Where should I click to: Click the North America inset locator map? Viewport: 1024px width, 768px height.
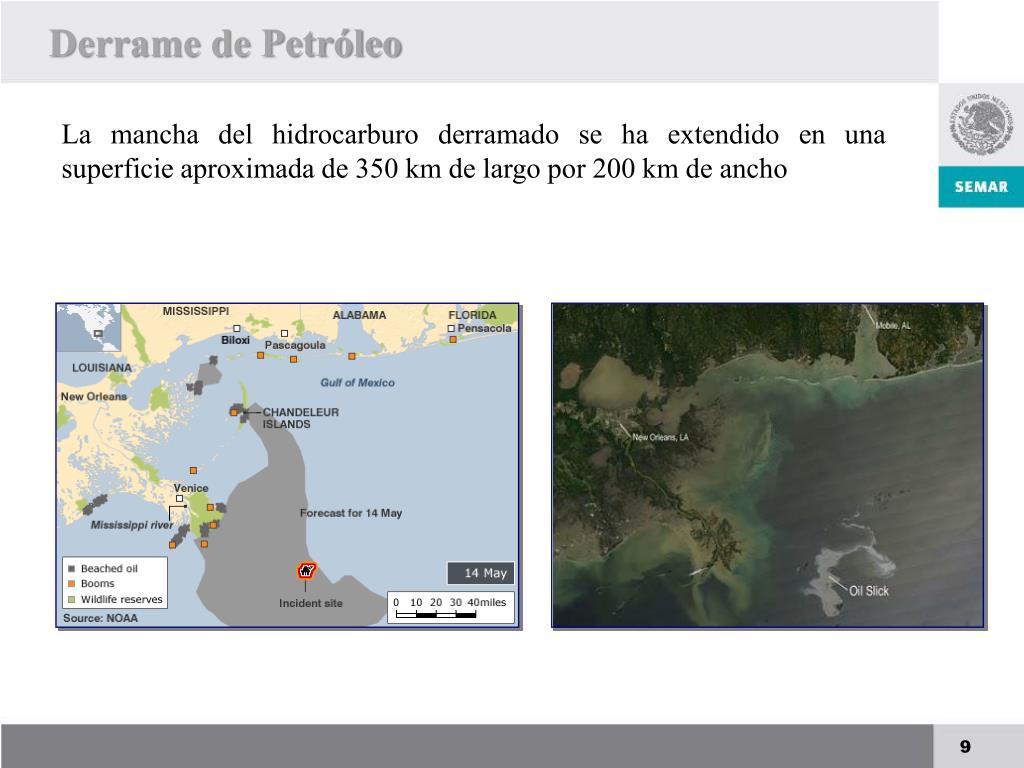89,328
